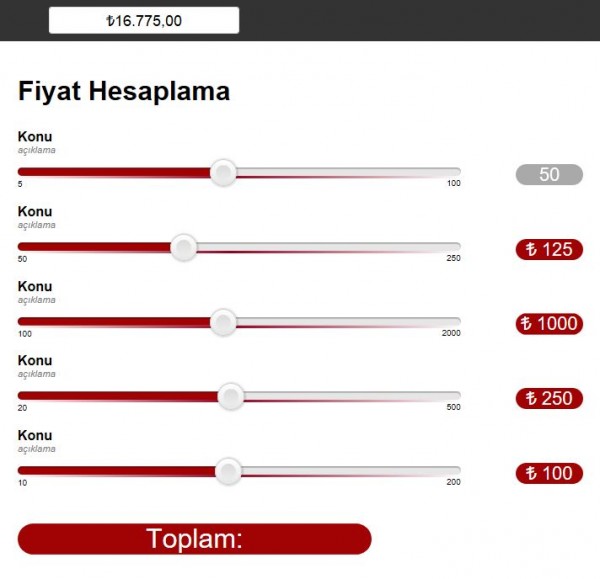Click the red ₺ 1000 price badge
Screen dimensions: 600x579
tap(549, 324)
